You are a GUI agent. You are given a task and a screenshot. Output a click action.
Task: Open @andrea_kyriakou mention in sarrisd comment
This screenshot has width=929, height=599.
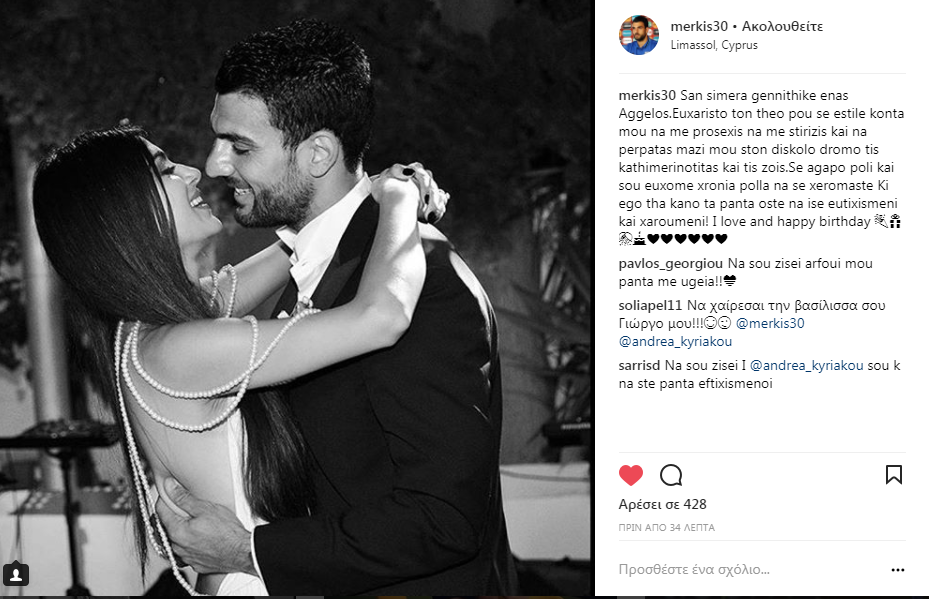806,366
